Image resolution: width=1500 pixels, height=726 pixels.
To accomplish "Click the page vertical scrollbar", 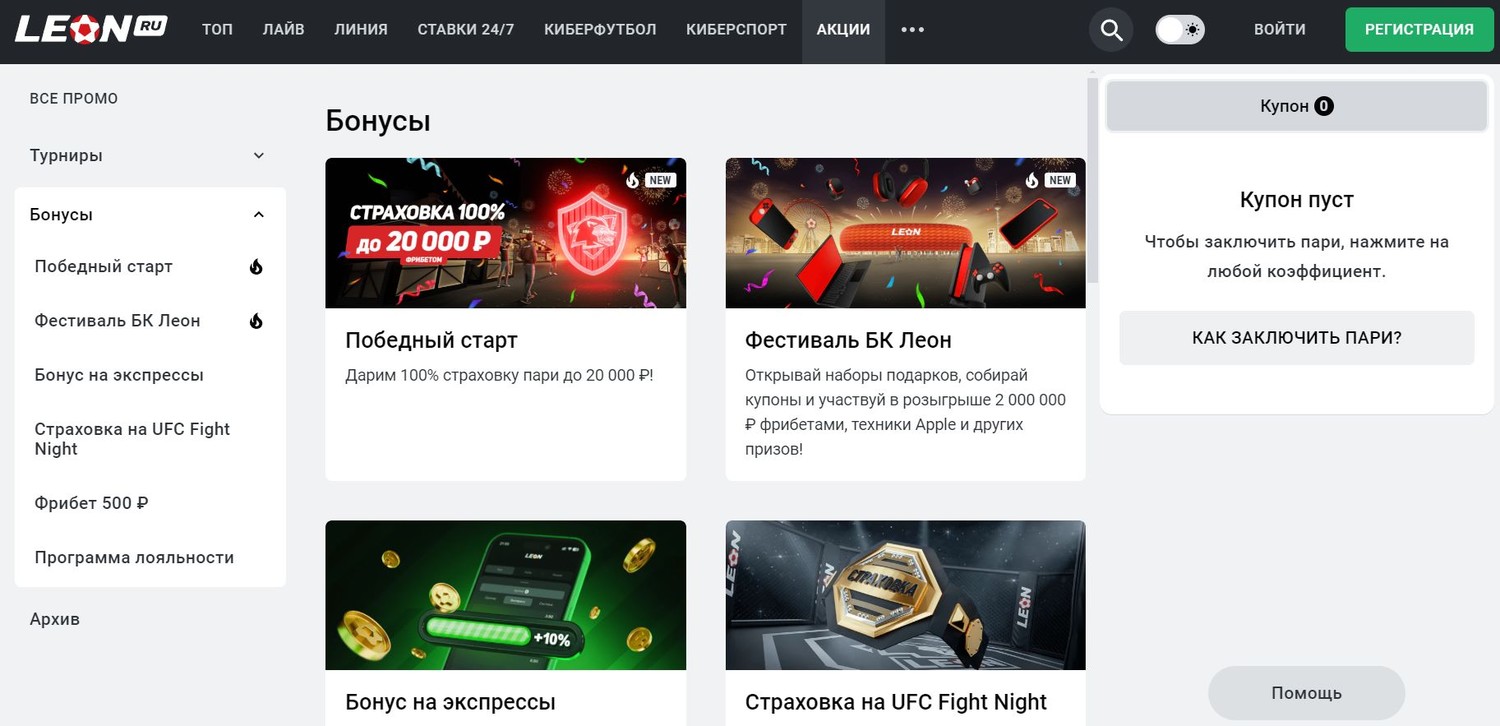I will (1092, 180).
